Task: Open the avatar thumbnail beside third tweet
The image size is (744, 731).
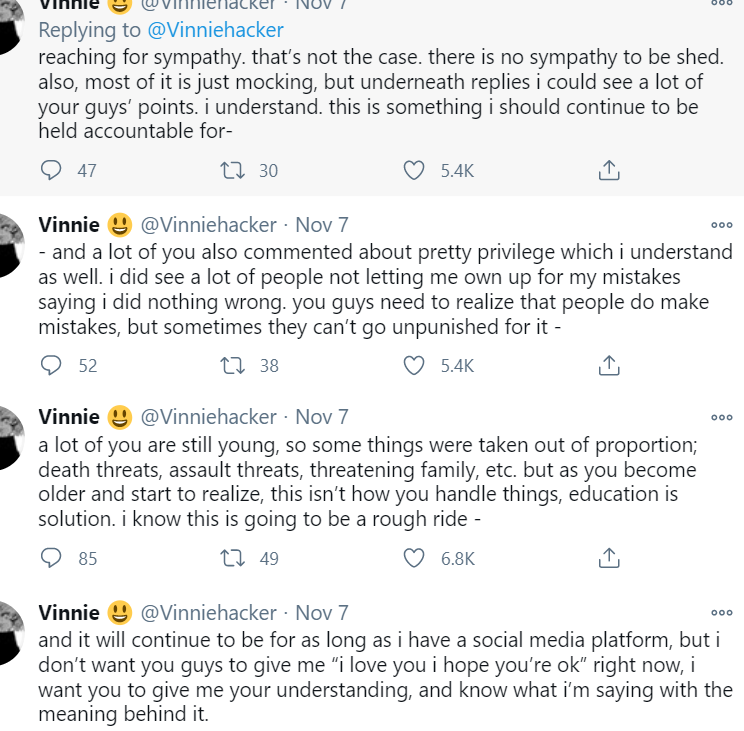Action: (9, 437)
